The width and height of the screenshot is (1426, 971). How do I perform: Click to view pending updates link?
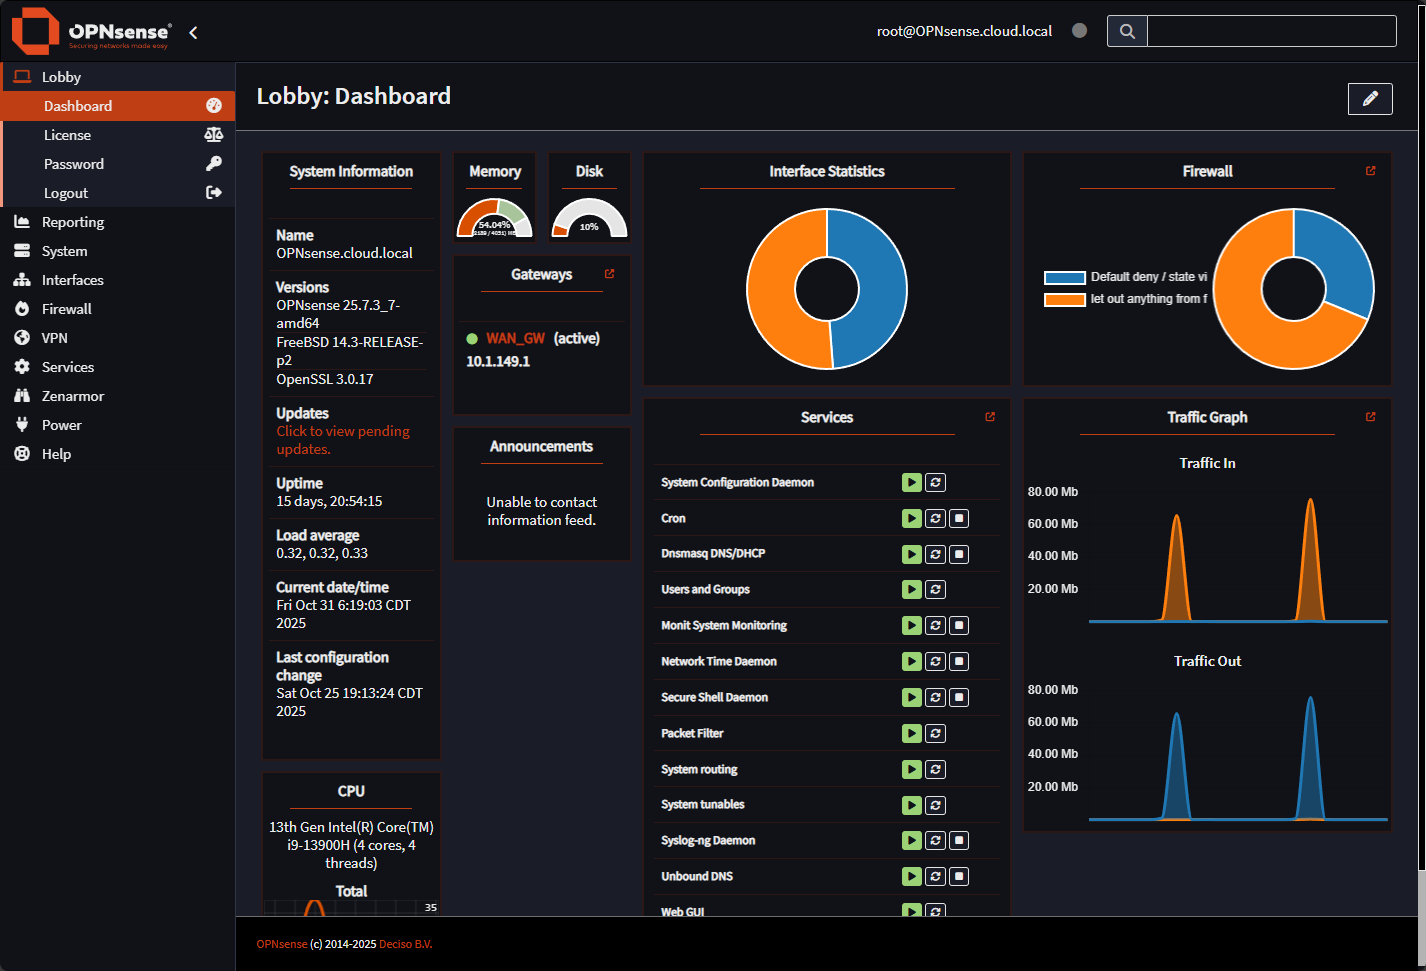[343, 440]
